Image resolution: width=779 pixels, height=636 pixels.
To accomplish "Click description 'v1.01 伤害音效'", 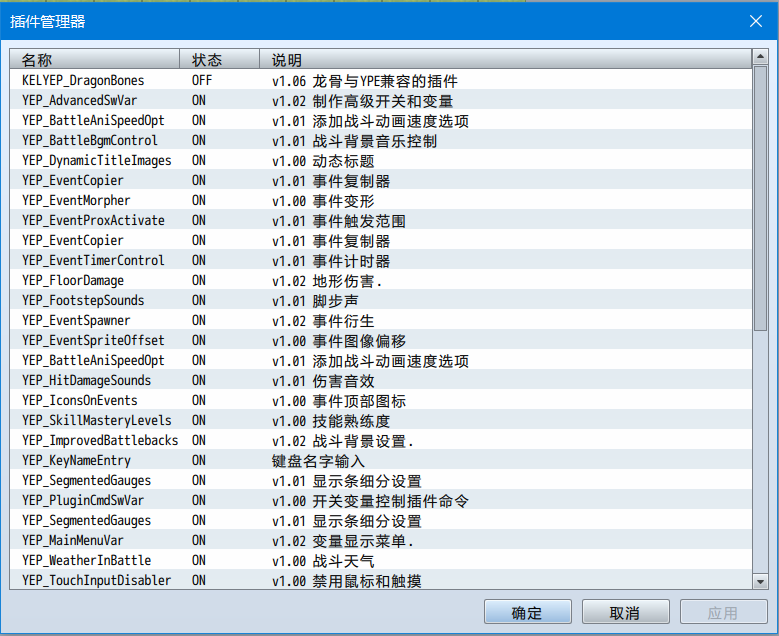I will click(323, 381).
